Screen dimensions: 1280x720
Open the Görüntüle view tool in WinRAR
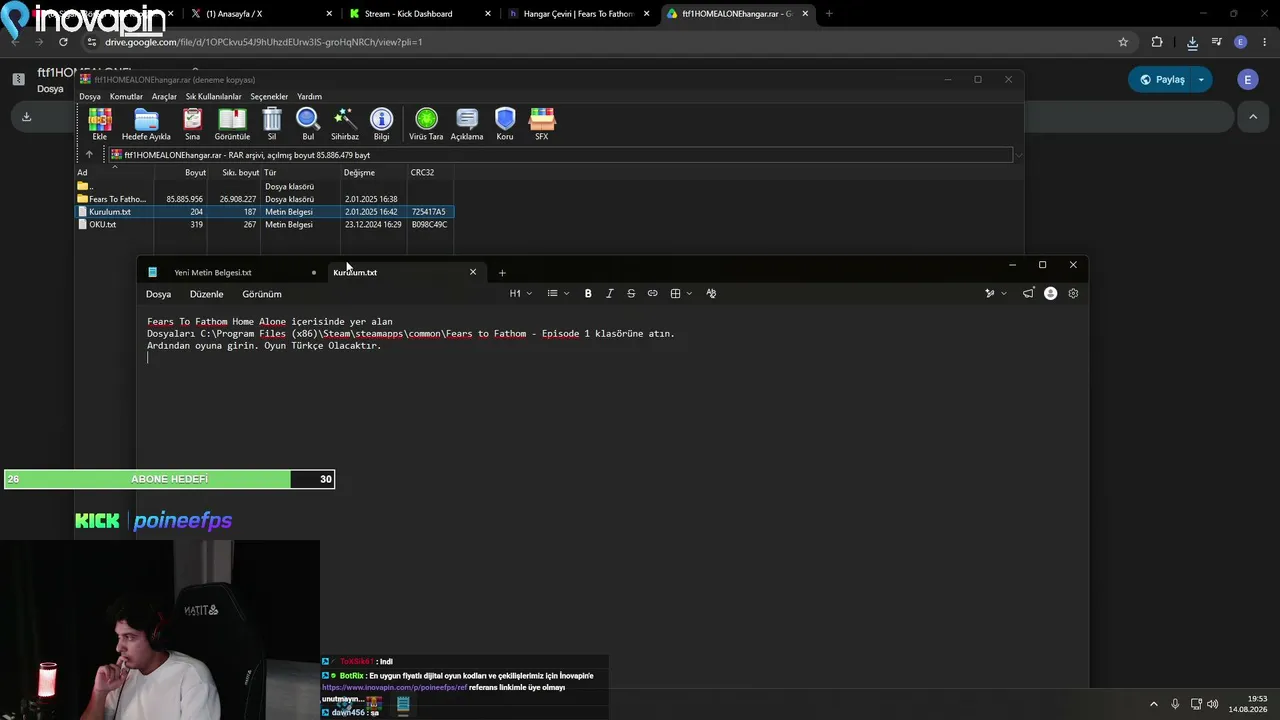click(232, 124)
